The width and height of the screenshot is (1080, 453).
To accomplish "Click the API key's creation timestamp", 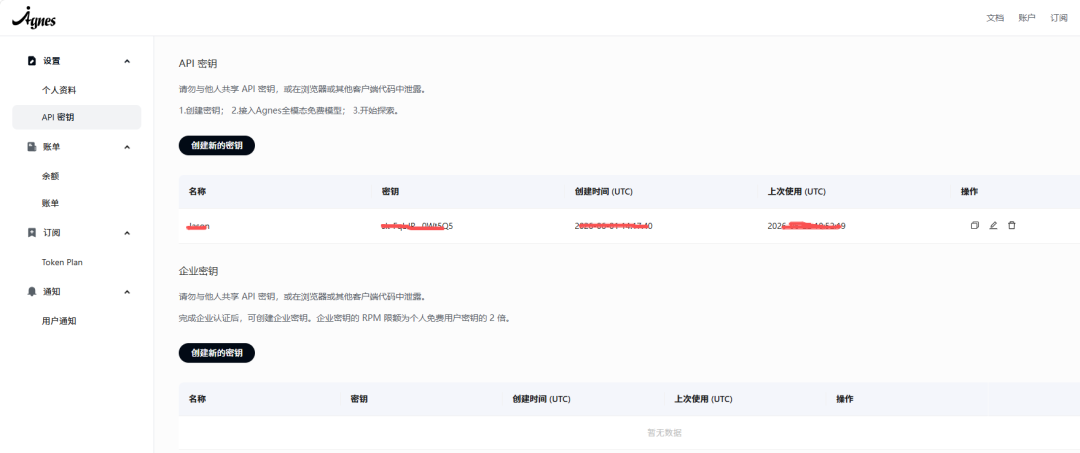I will [614, 225].
